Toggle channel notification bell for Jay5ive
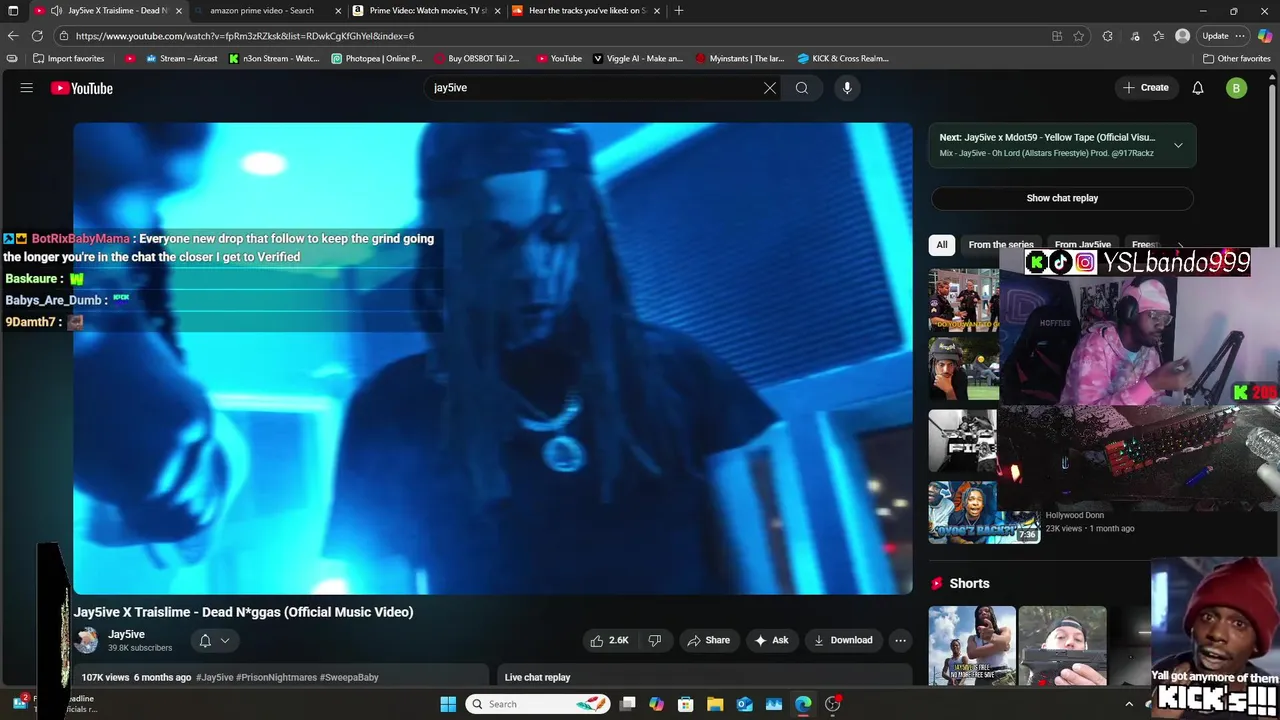The height and width of the screenshot is (720, 1280). 205,640
